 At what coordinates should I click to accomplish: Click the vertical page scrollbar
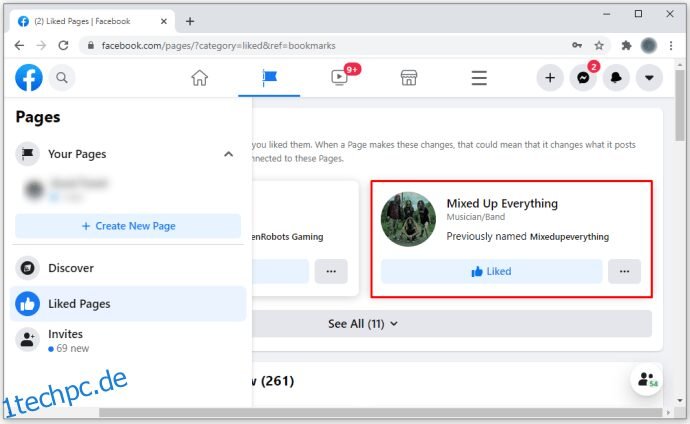pos(680,104)
